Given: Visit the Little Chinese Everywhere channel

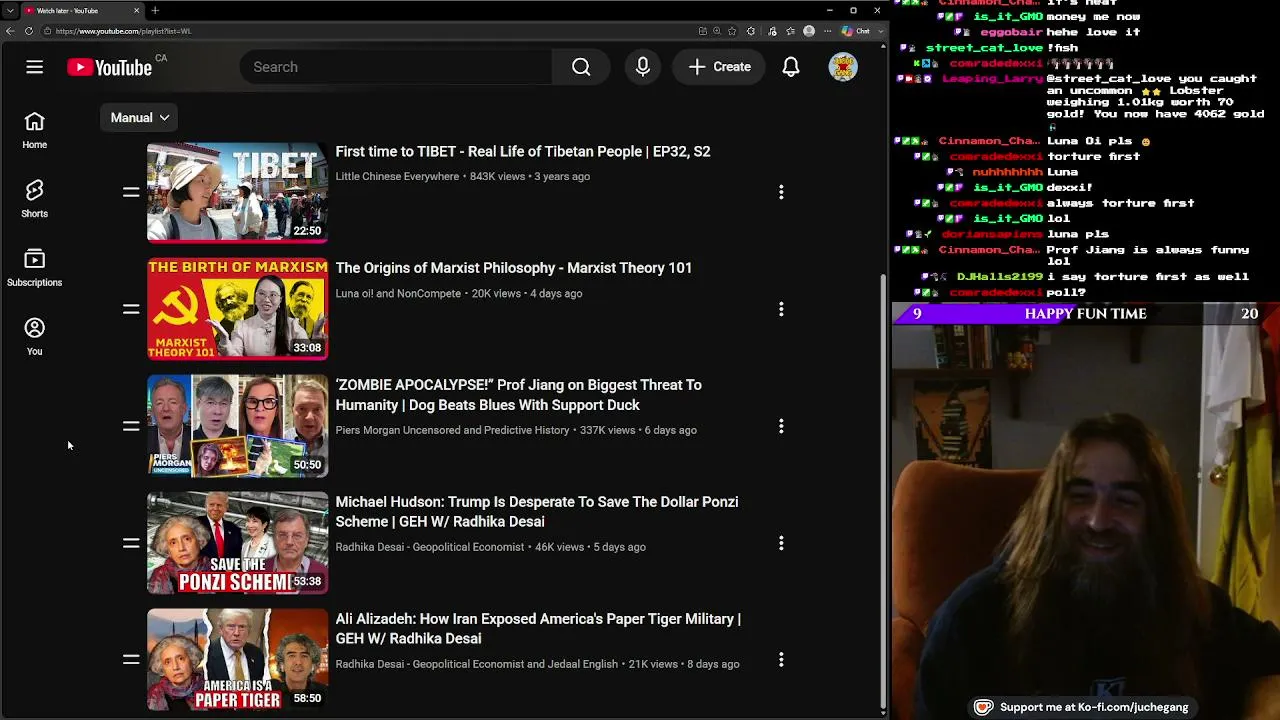Looking at the screenshot, I should click(x=397, y=177).
